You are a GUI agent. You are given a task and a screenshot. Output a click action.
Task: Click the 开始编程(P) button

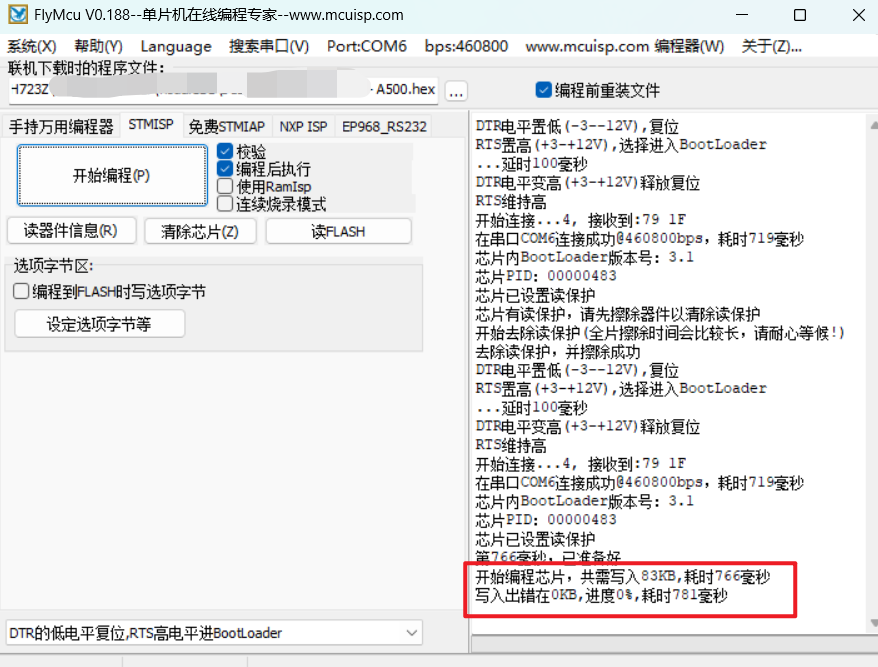pyautogui.click(x=111, y=175)
